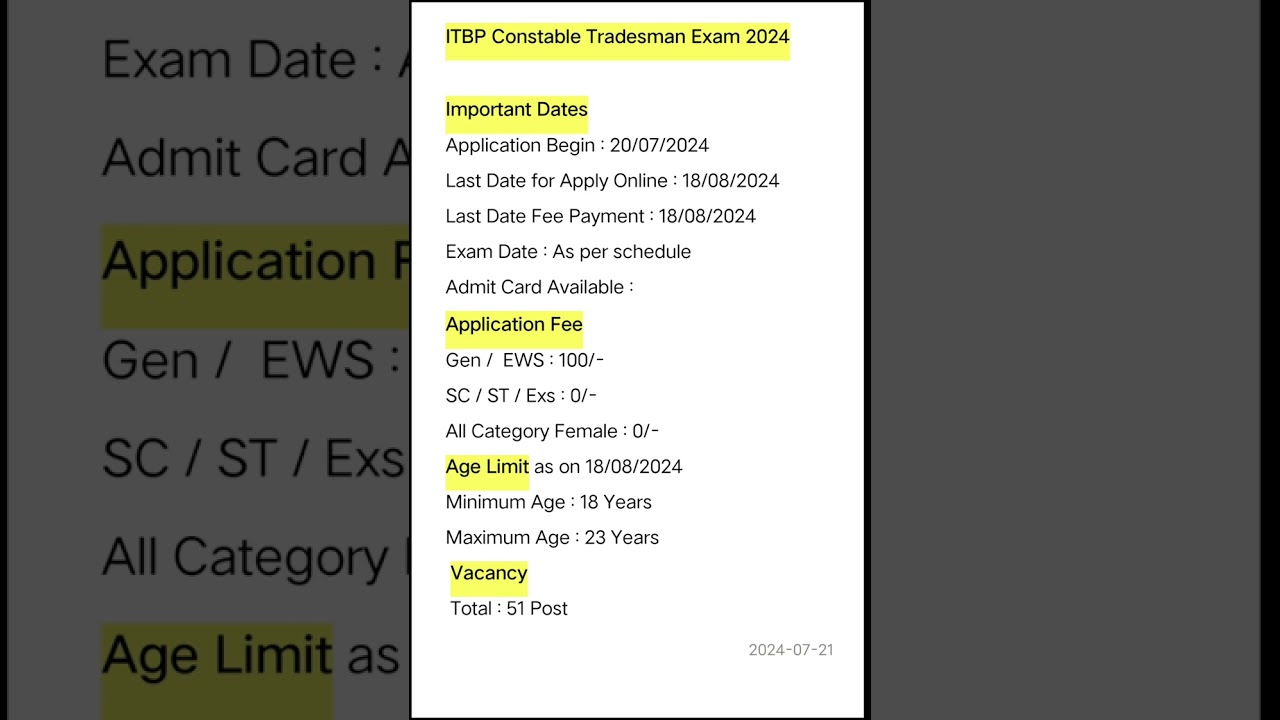This screenshot has height=720, width=1280.
Task: Click the 'Important Dates' heading
Action: tap(516, 110)
